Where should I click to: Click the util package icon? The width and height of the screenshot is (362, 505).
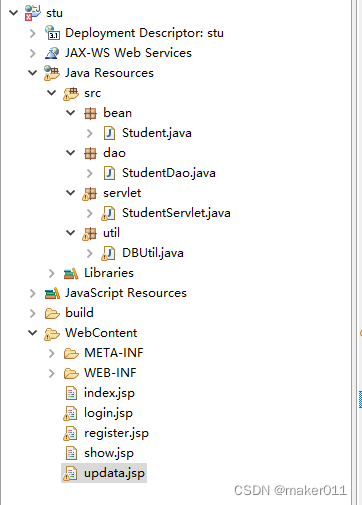tap(90, 233)
